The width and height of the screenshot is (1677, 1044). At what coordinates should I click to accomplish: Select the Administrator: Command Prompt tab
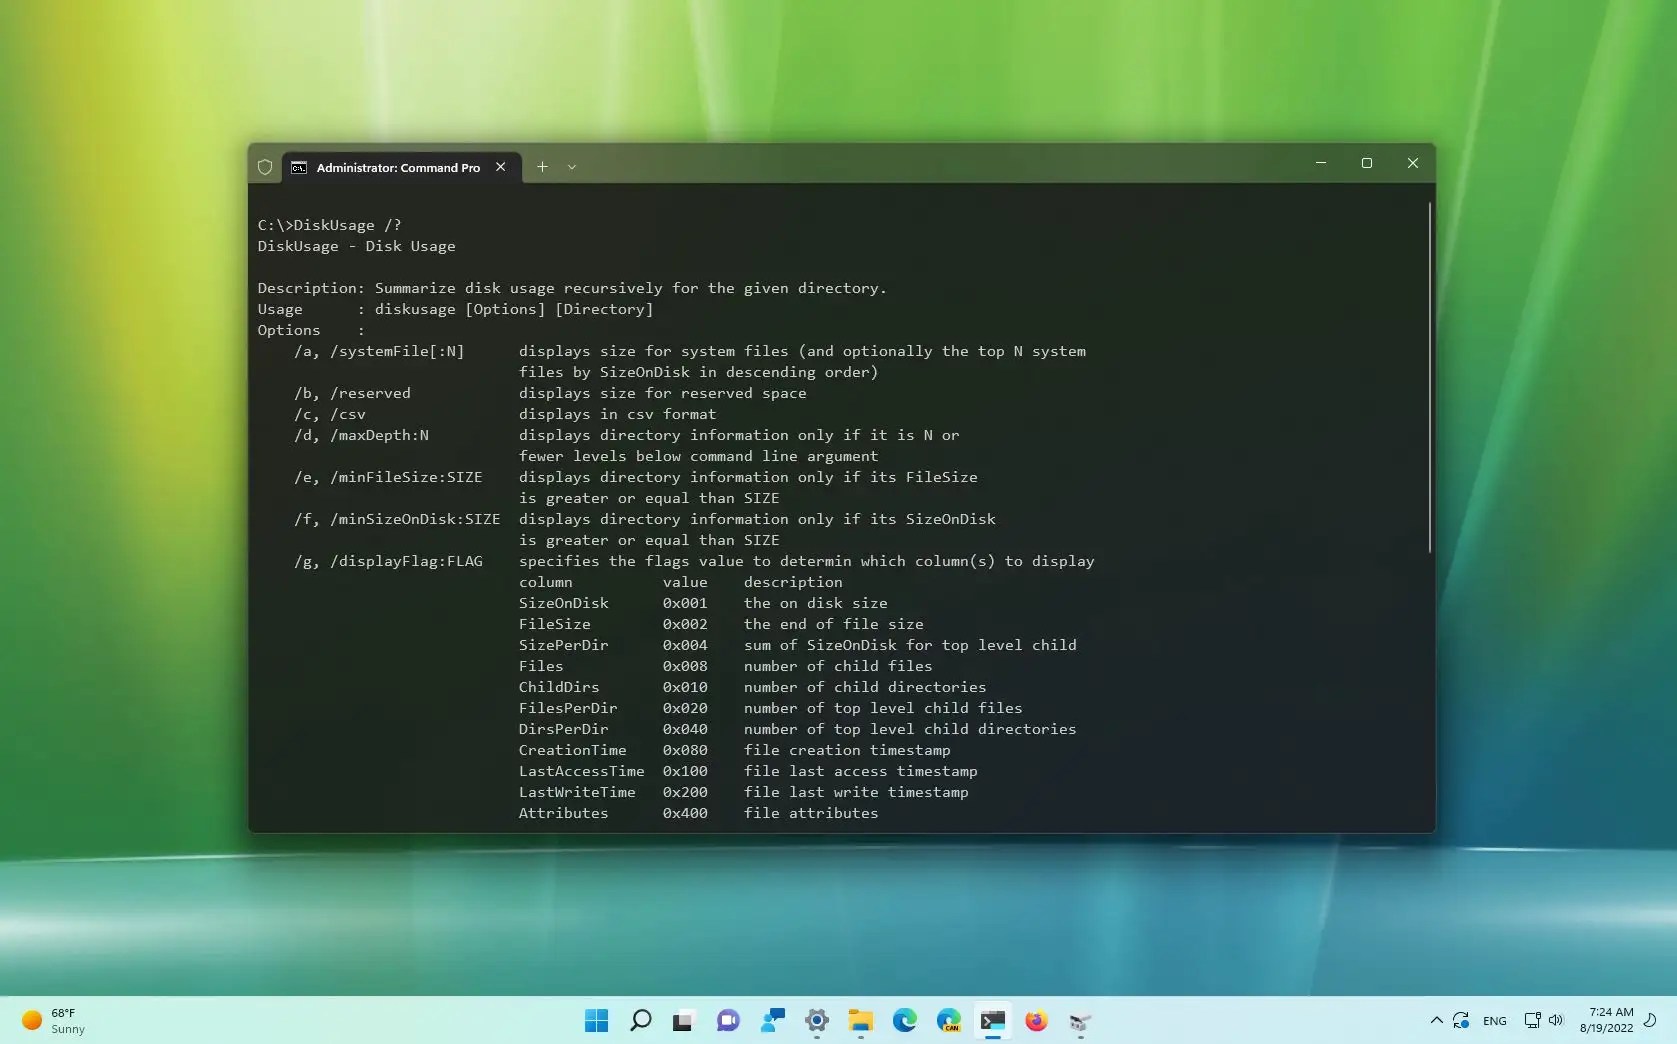[395, 167]
